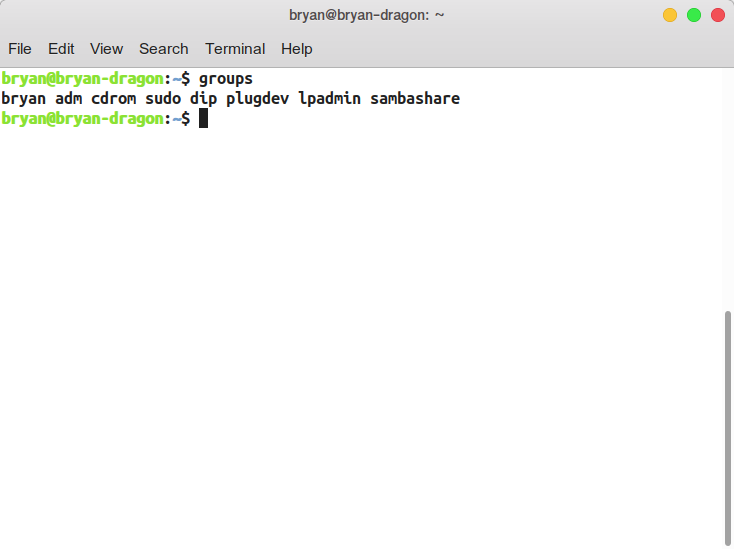The image size is (734, 549).
Task: Click 'lpadmin' in the groups output
Action: [330, 99]
